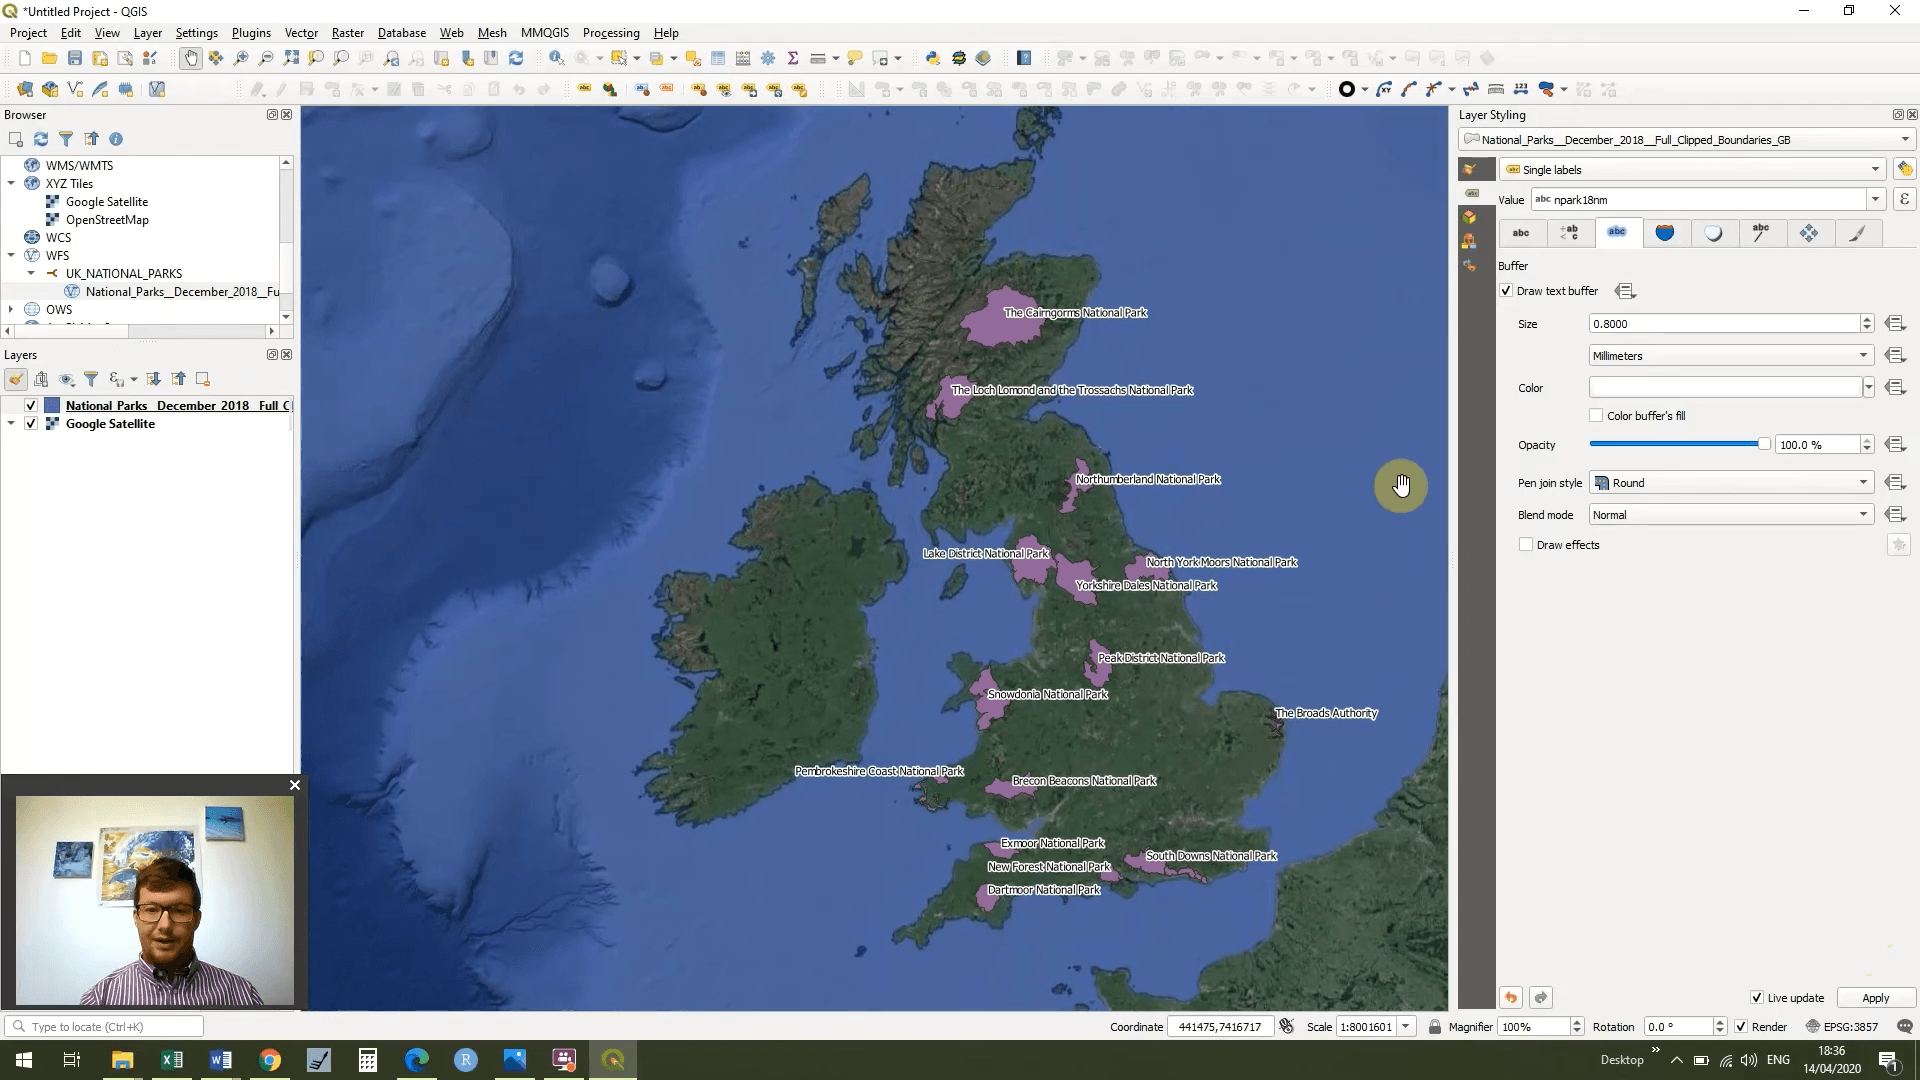Enable Color buffer's fill checkbox

(x=1596, y=416)
